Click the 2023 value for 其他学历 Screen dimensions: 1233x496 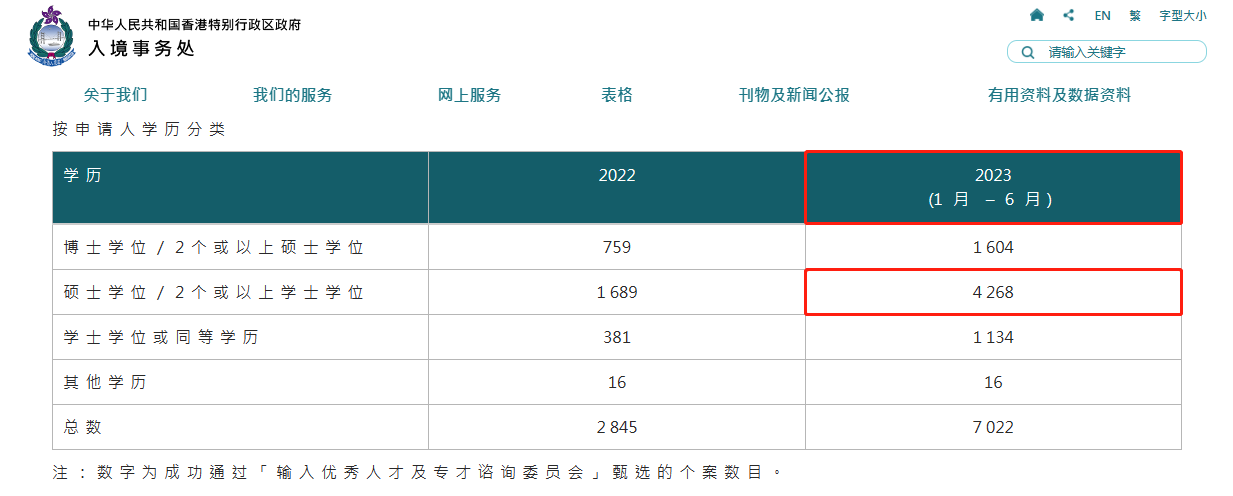[993, 383]
